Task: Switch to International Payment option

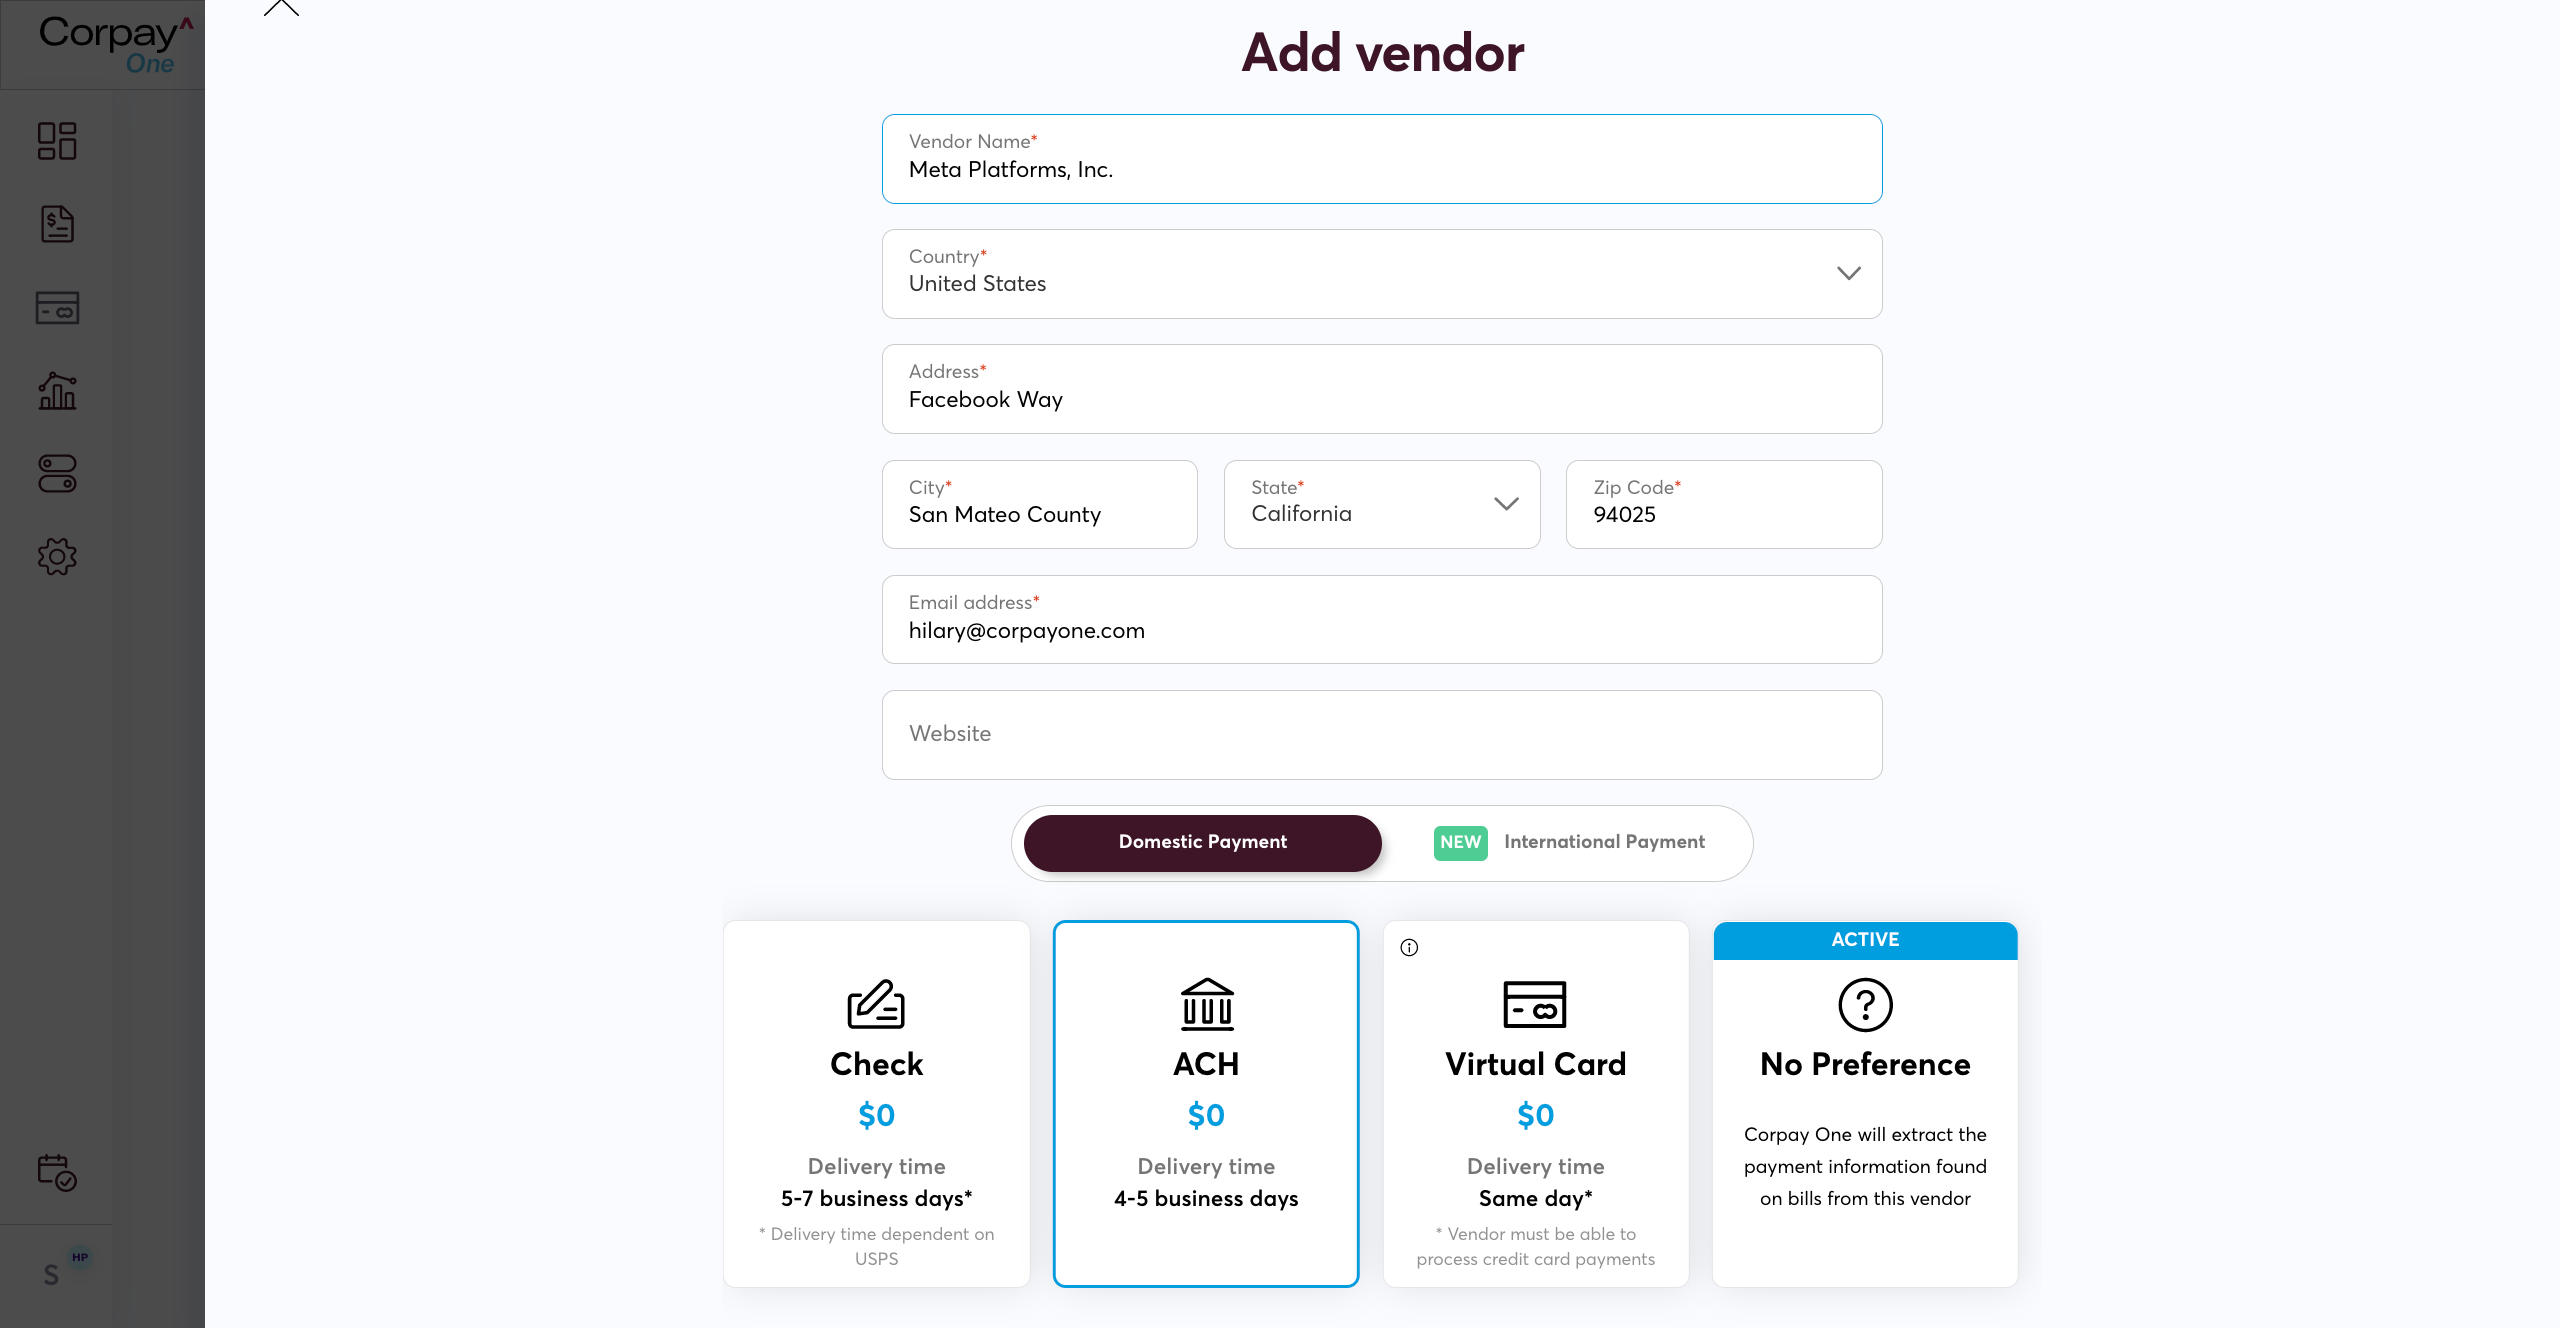Action: tap(1570, 843)
